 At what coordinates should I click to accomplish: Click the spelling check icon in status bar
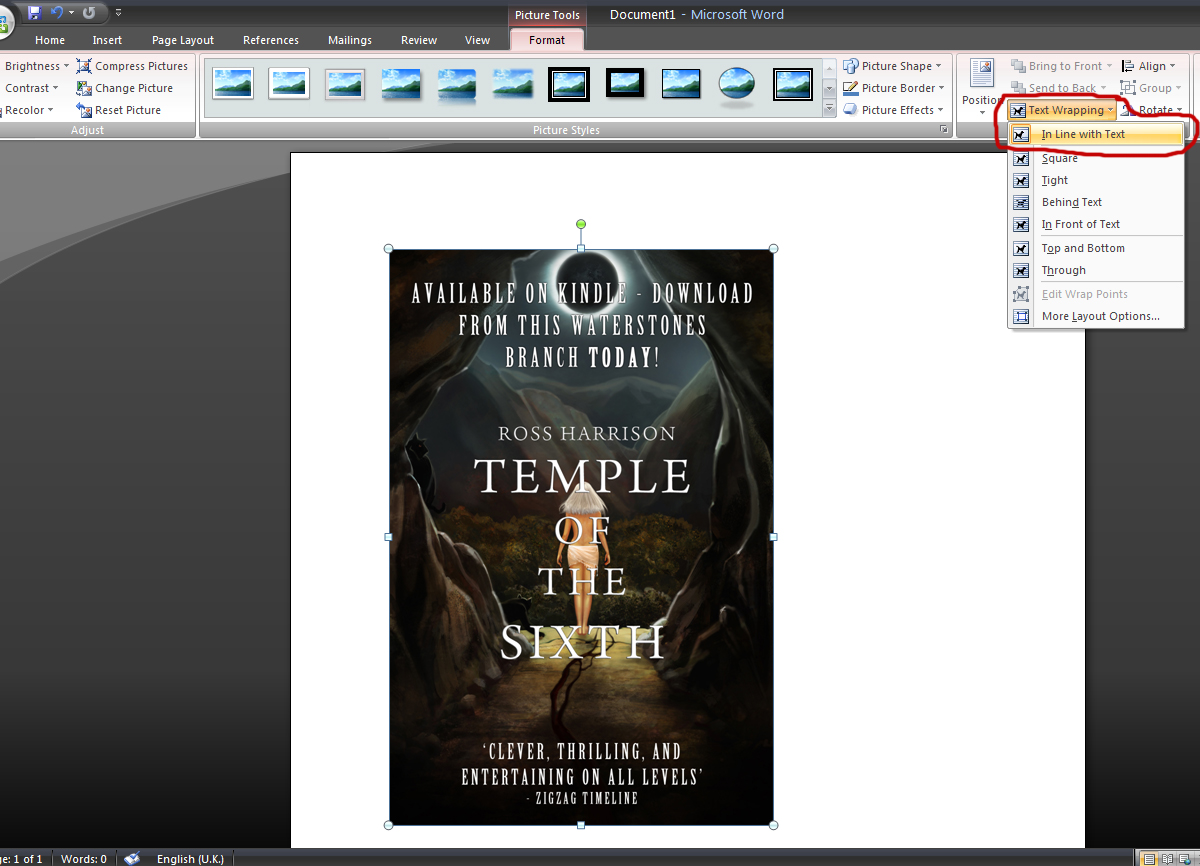132,858
